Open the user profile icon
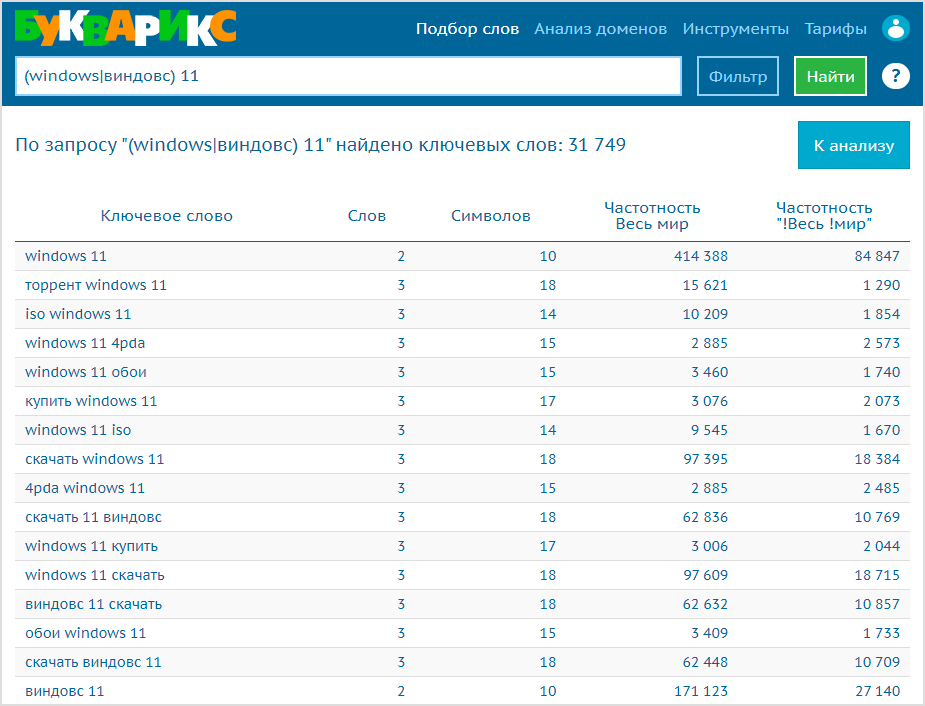This screenshot has height=706, width=925. (896, 28)
